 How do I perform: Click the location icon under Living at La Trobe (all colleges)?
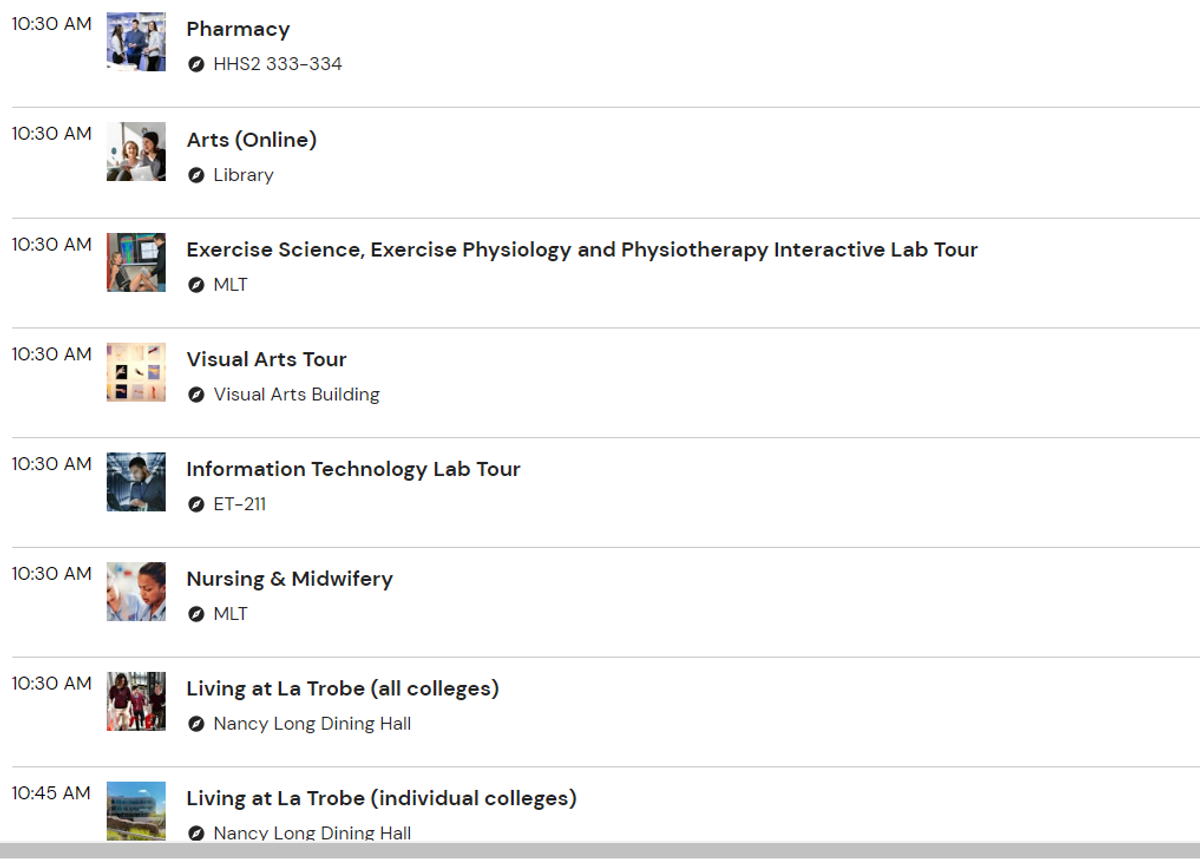196,724
